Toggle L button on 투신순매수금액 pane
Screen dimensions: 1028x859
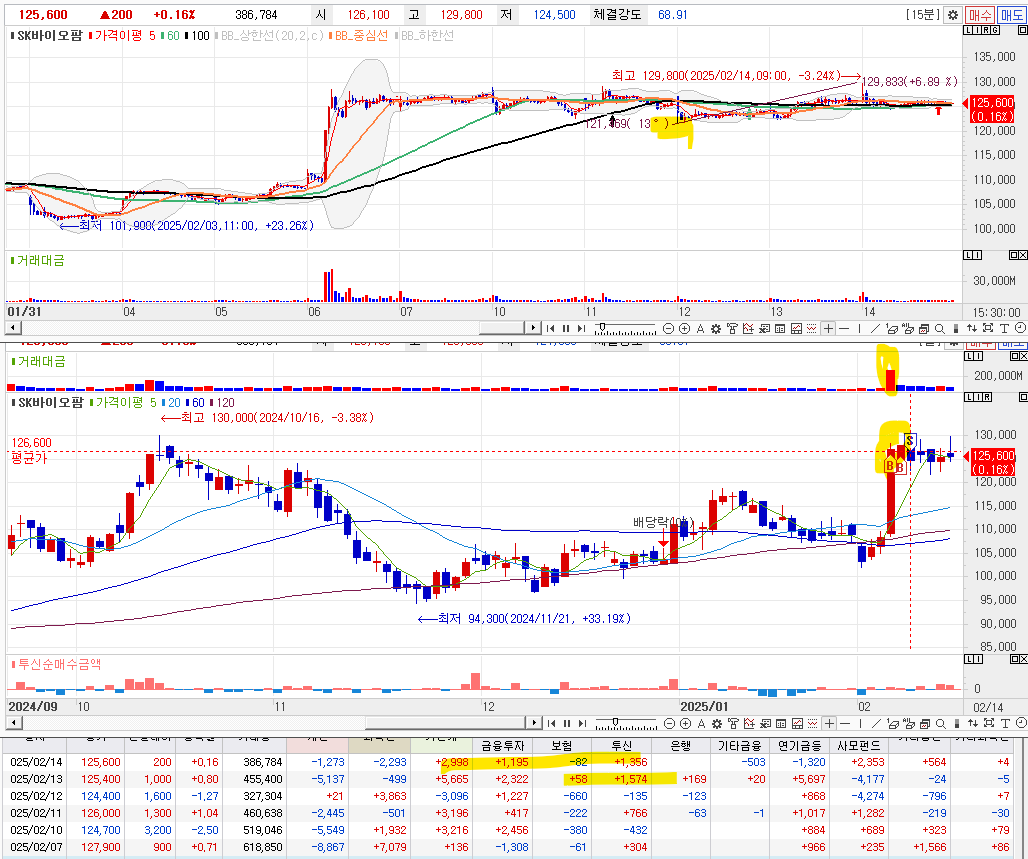(x=968, y=658)
